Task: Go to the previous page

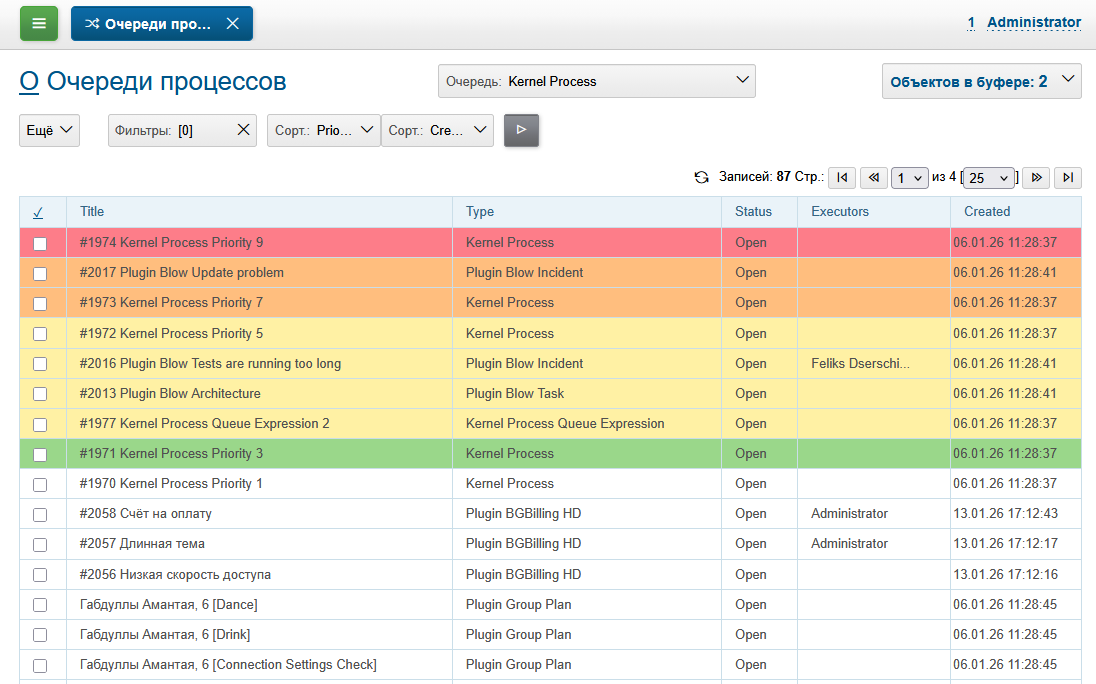Action: coord(873,177)
